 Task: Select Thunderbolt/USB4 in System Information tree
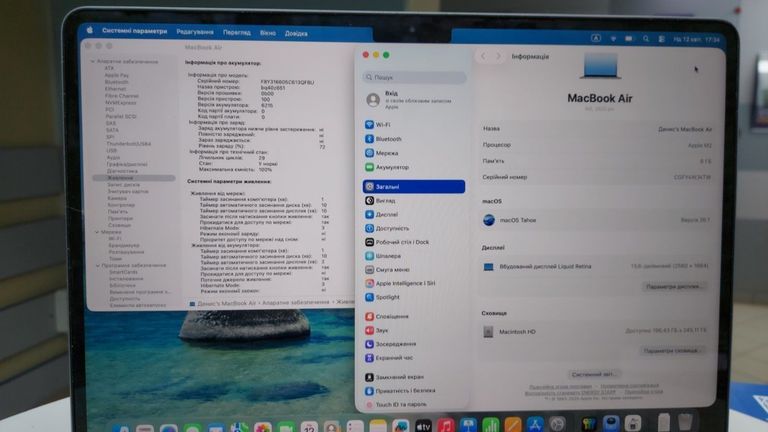click(x=129, y=144)
